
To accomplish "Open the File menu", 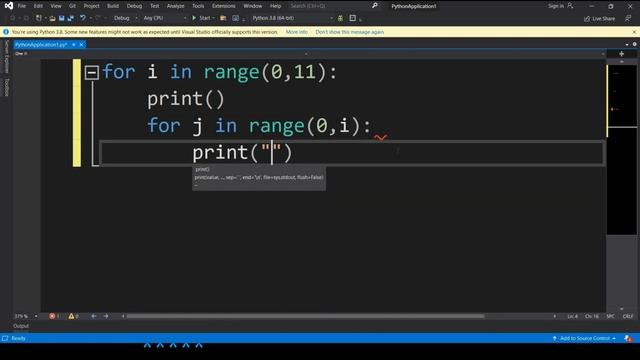I will click(x=22, y=6).
